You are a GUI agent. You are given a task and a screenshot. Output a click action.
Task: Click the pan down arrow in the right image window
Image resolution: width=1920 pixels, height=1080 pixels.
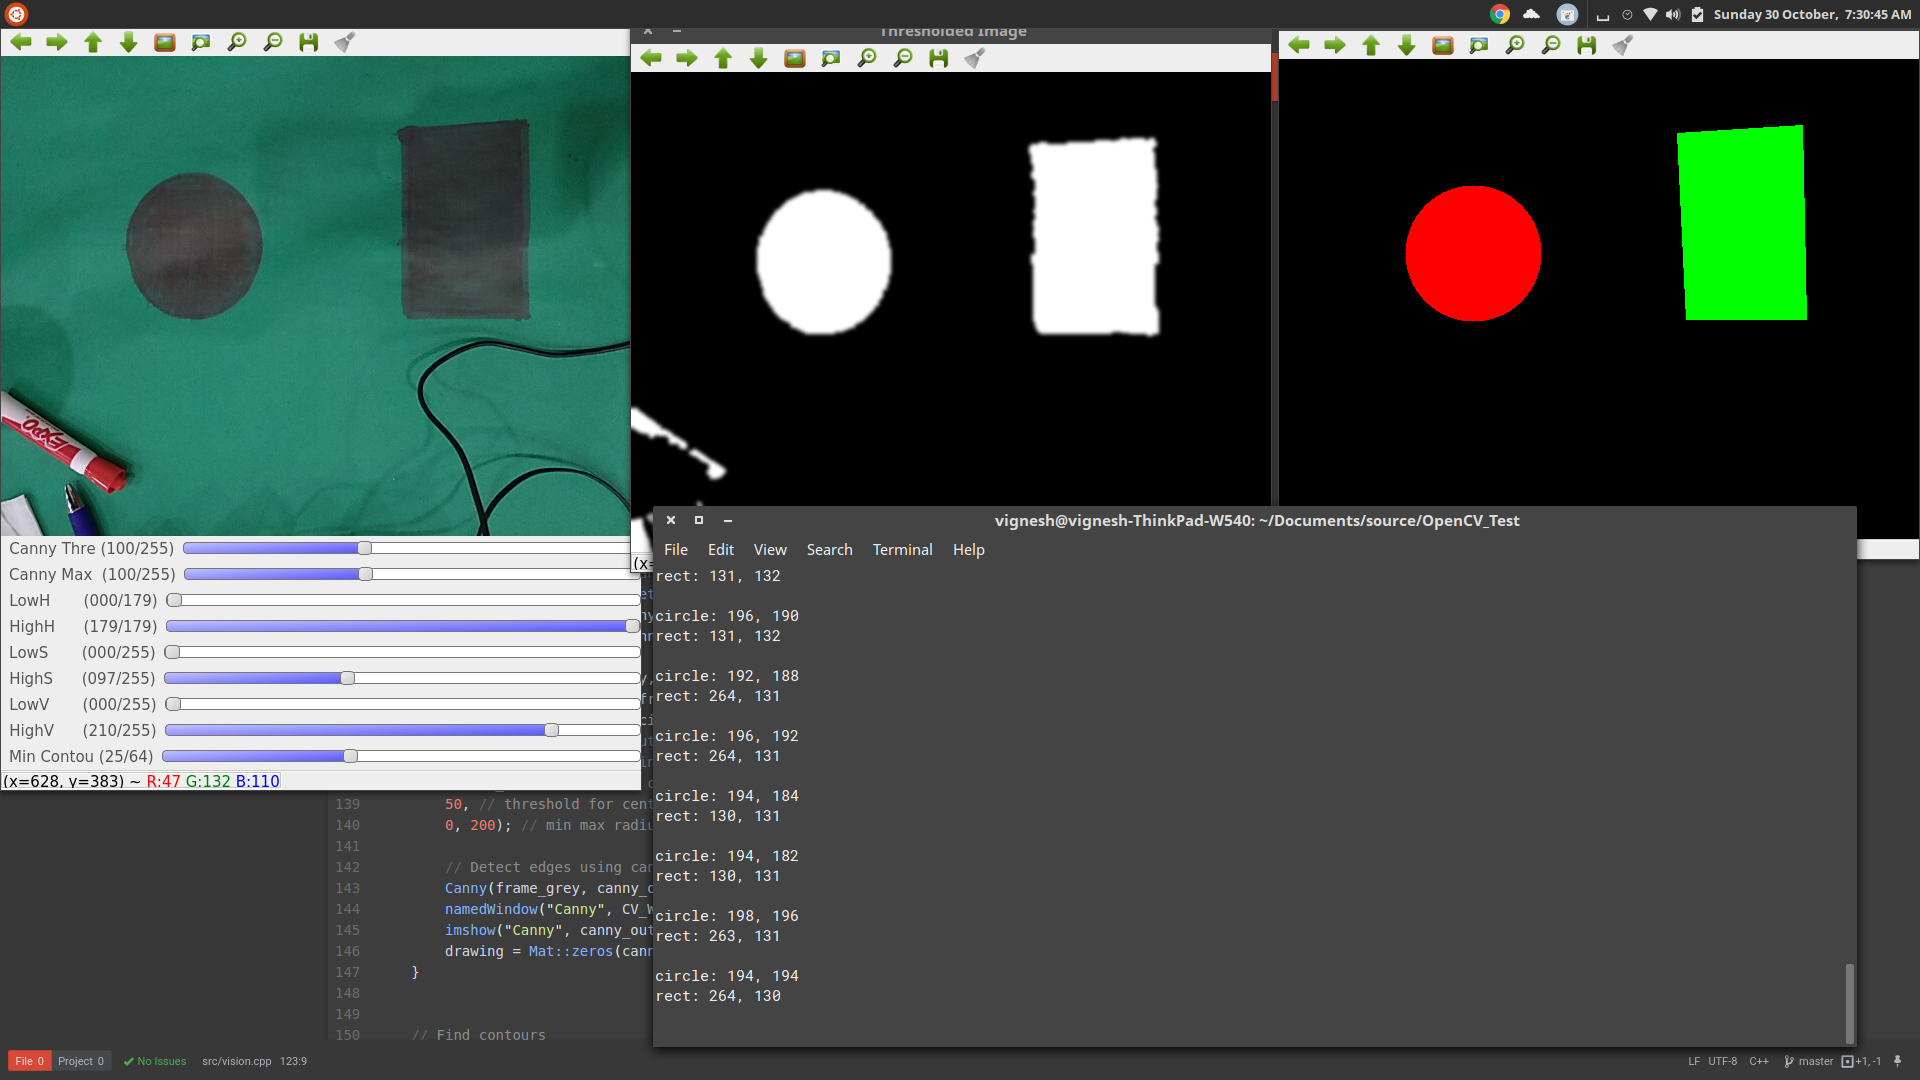(x=1407, y=45)
